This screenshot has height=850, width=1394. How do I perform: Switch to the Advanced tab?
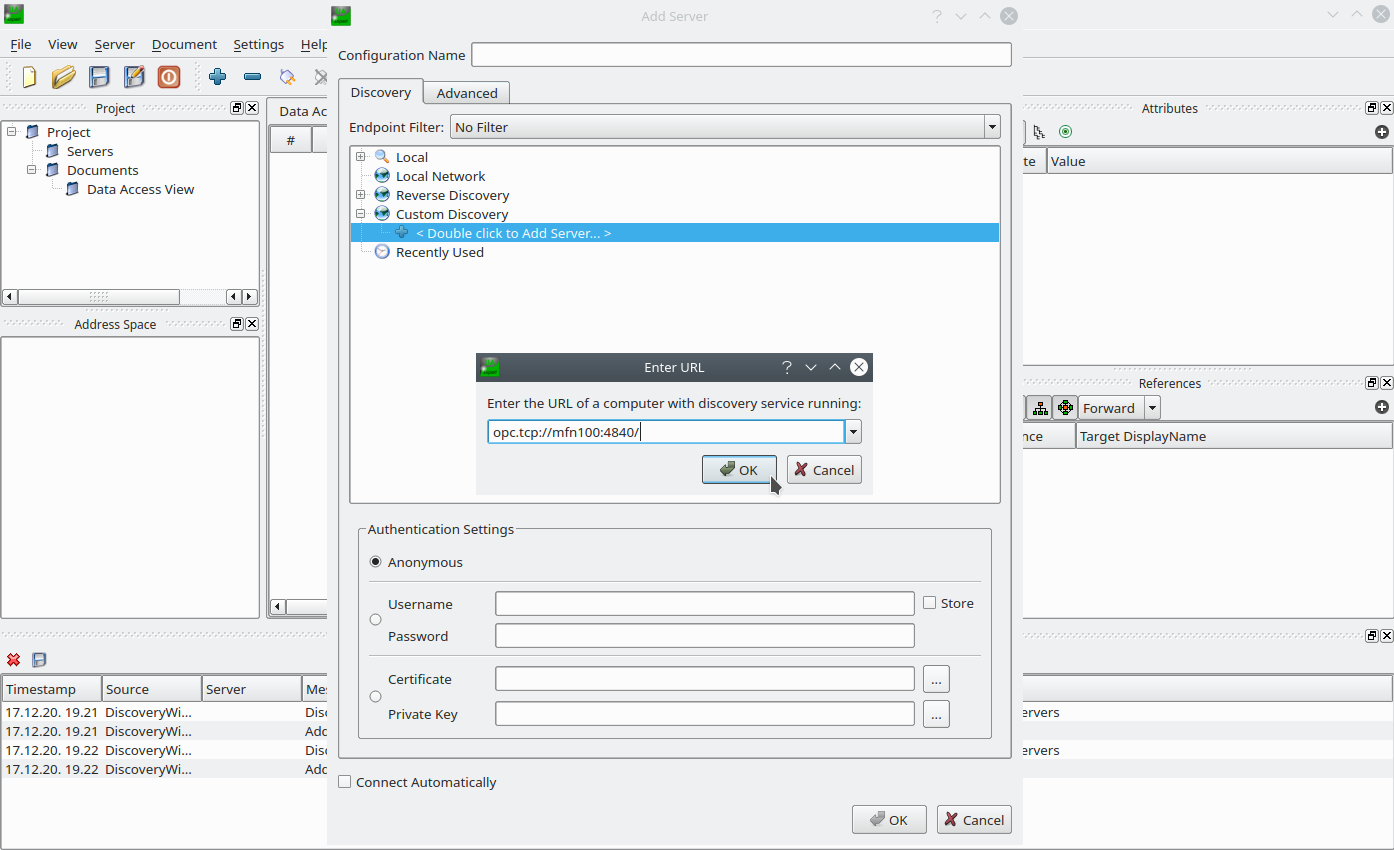click(x=466, y=93)
